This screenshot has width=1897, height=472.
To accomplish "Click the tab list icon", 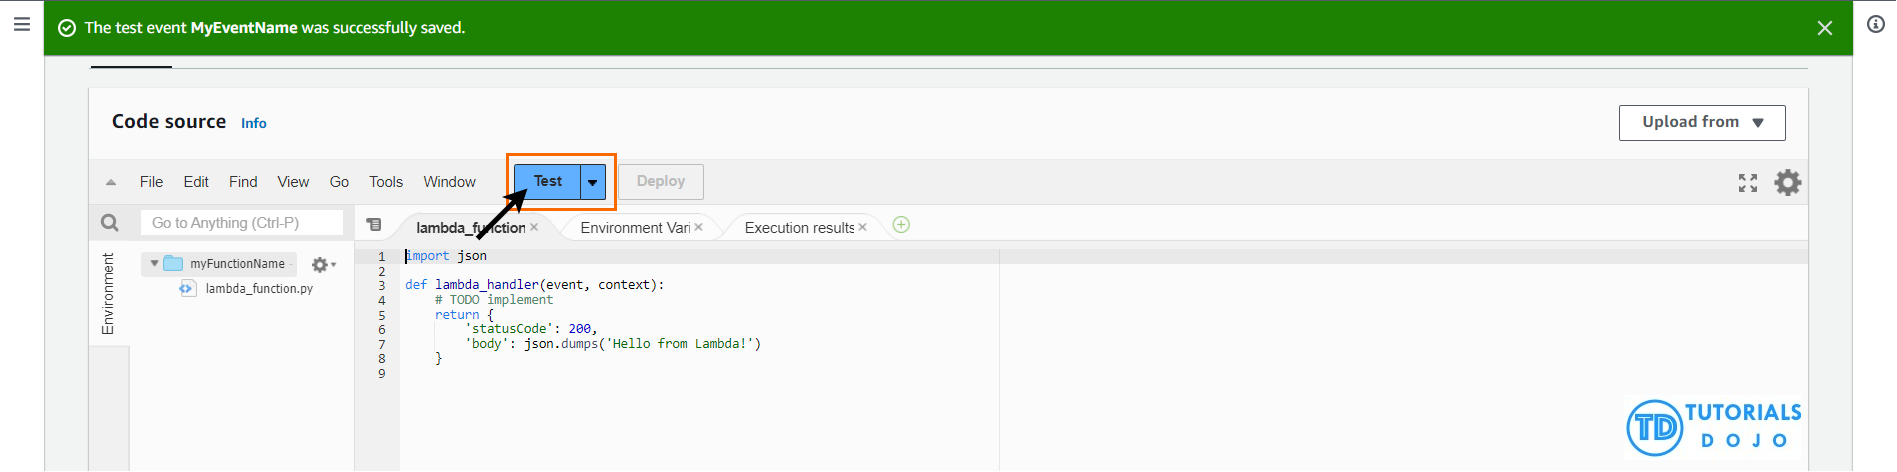I will [x=374, y=225].
